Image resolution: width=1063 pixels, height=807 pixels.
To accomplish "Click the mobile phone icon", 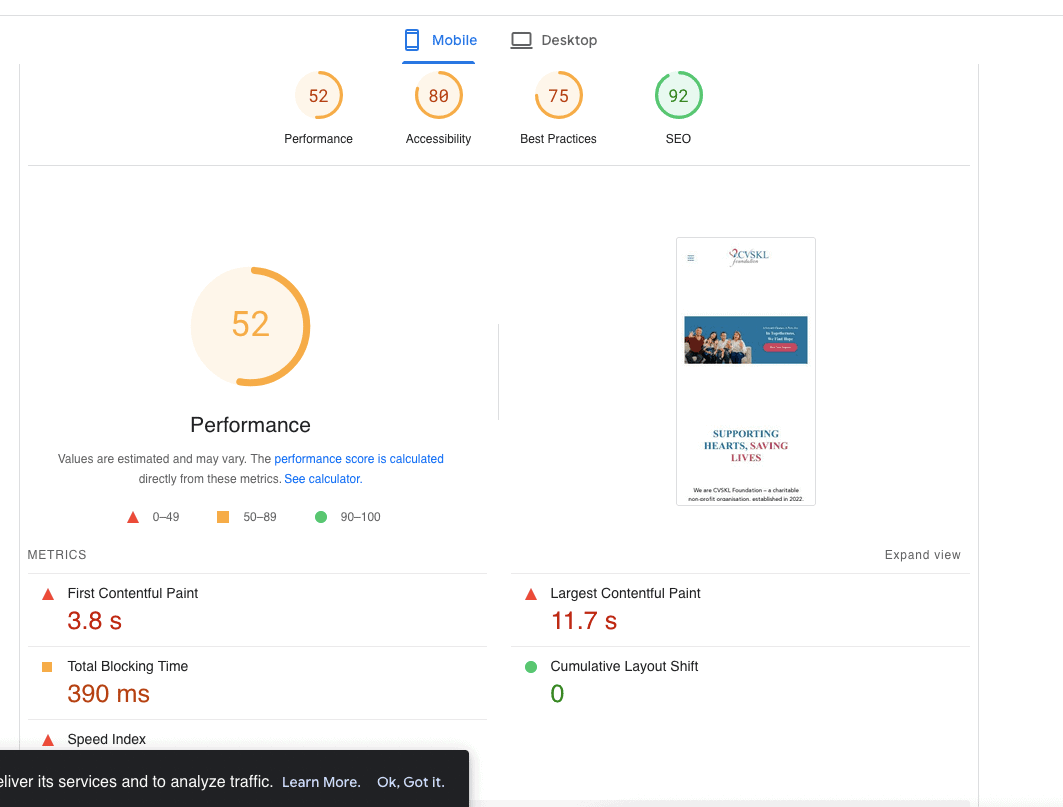I will (411, 40).
